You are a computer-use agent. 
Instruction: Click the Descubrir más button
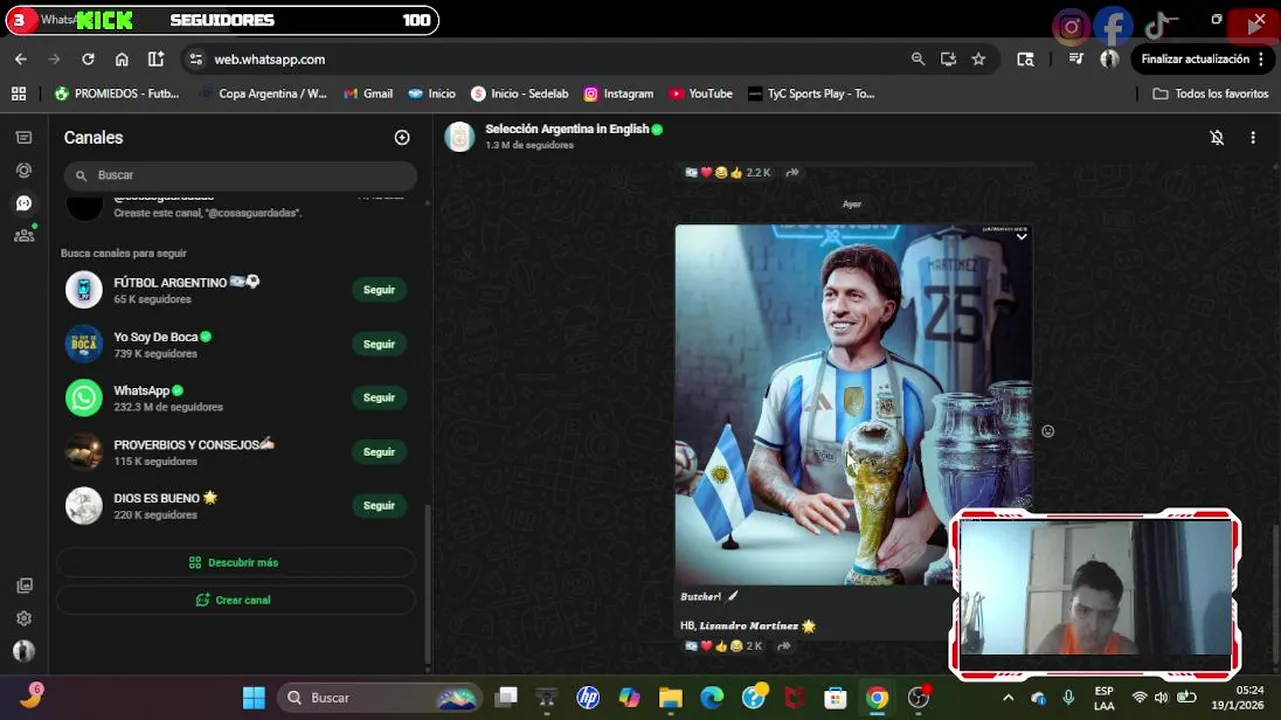[235, 562]
